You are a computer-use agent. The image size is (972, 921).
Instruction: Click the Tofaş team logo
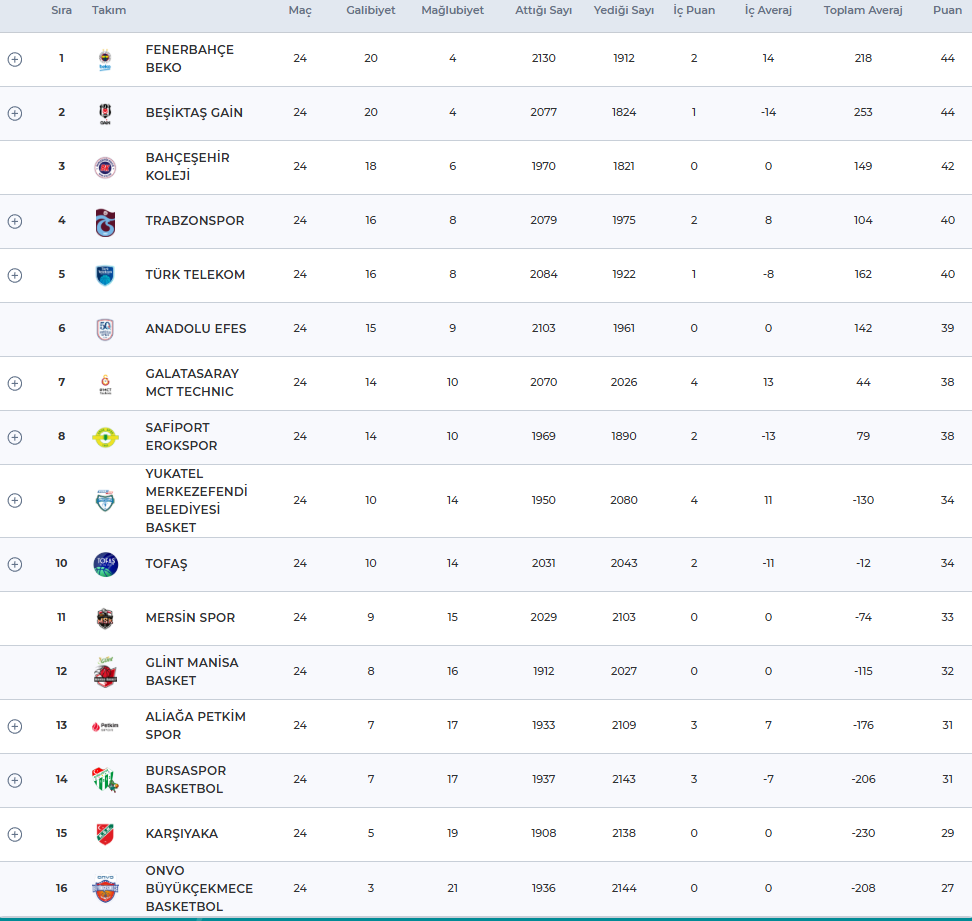click(105, 564)
